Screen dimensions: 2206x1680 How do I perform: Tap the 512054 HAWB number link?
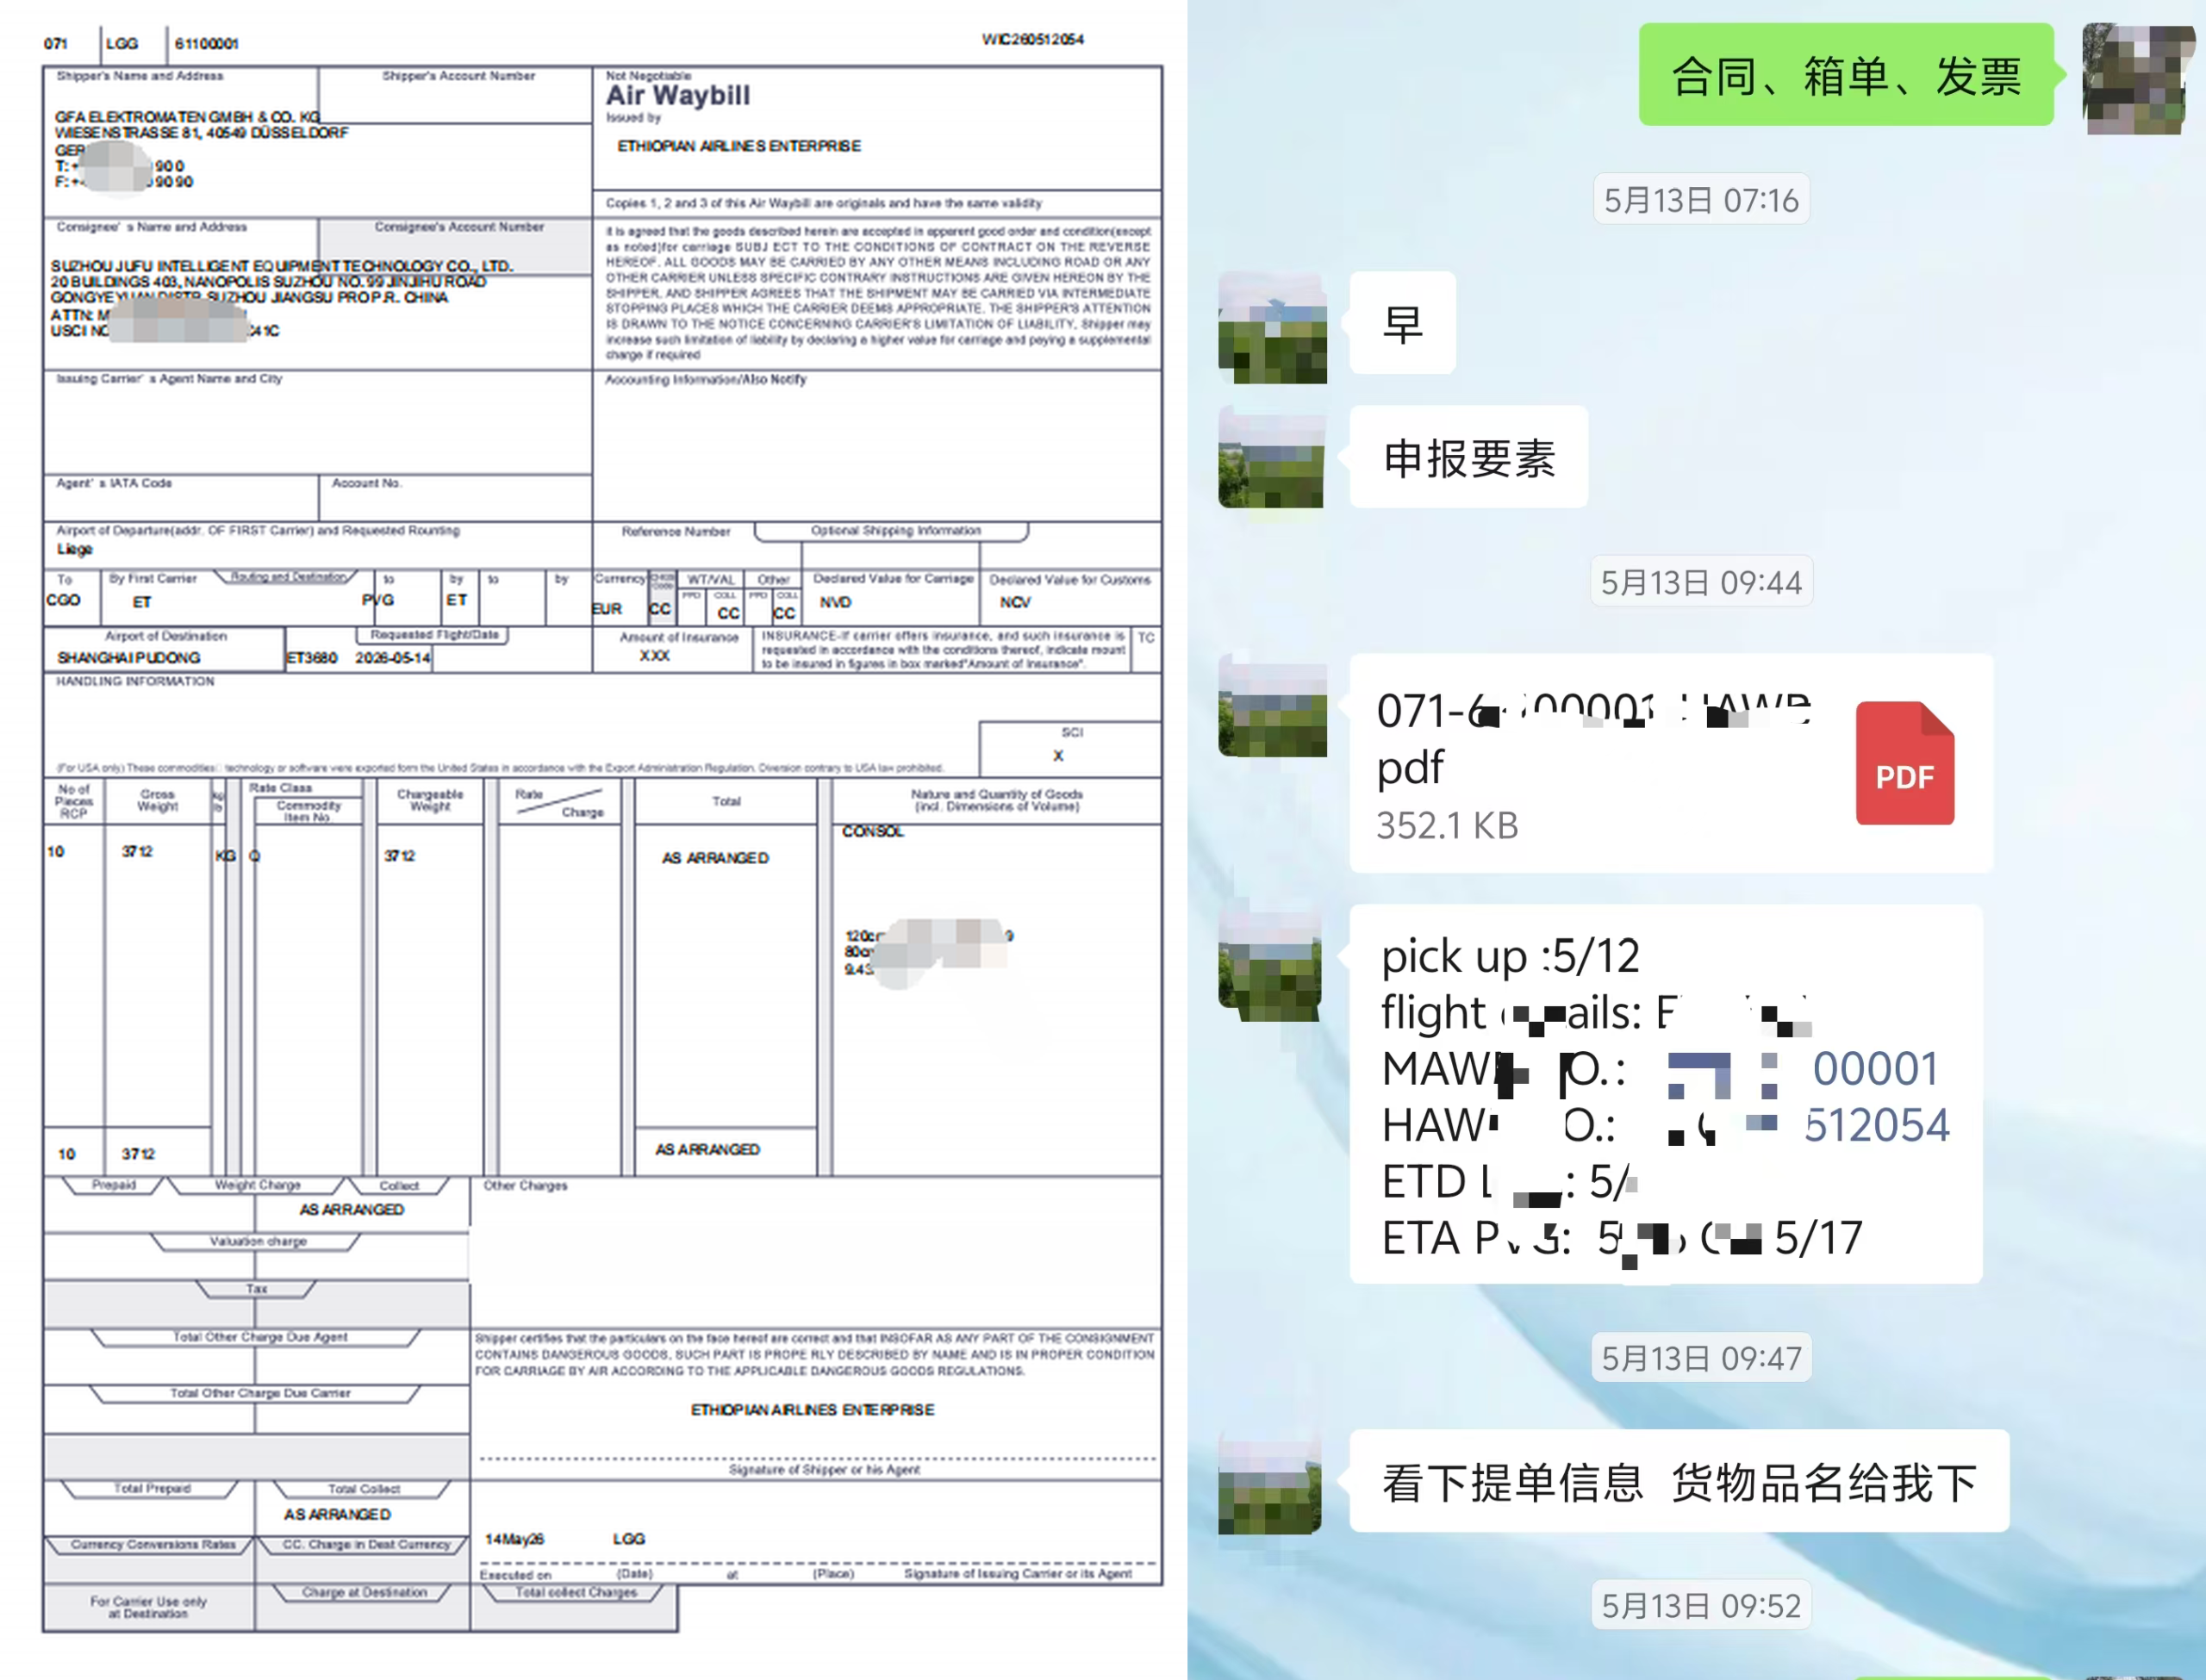1876,1126
